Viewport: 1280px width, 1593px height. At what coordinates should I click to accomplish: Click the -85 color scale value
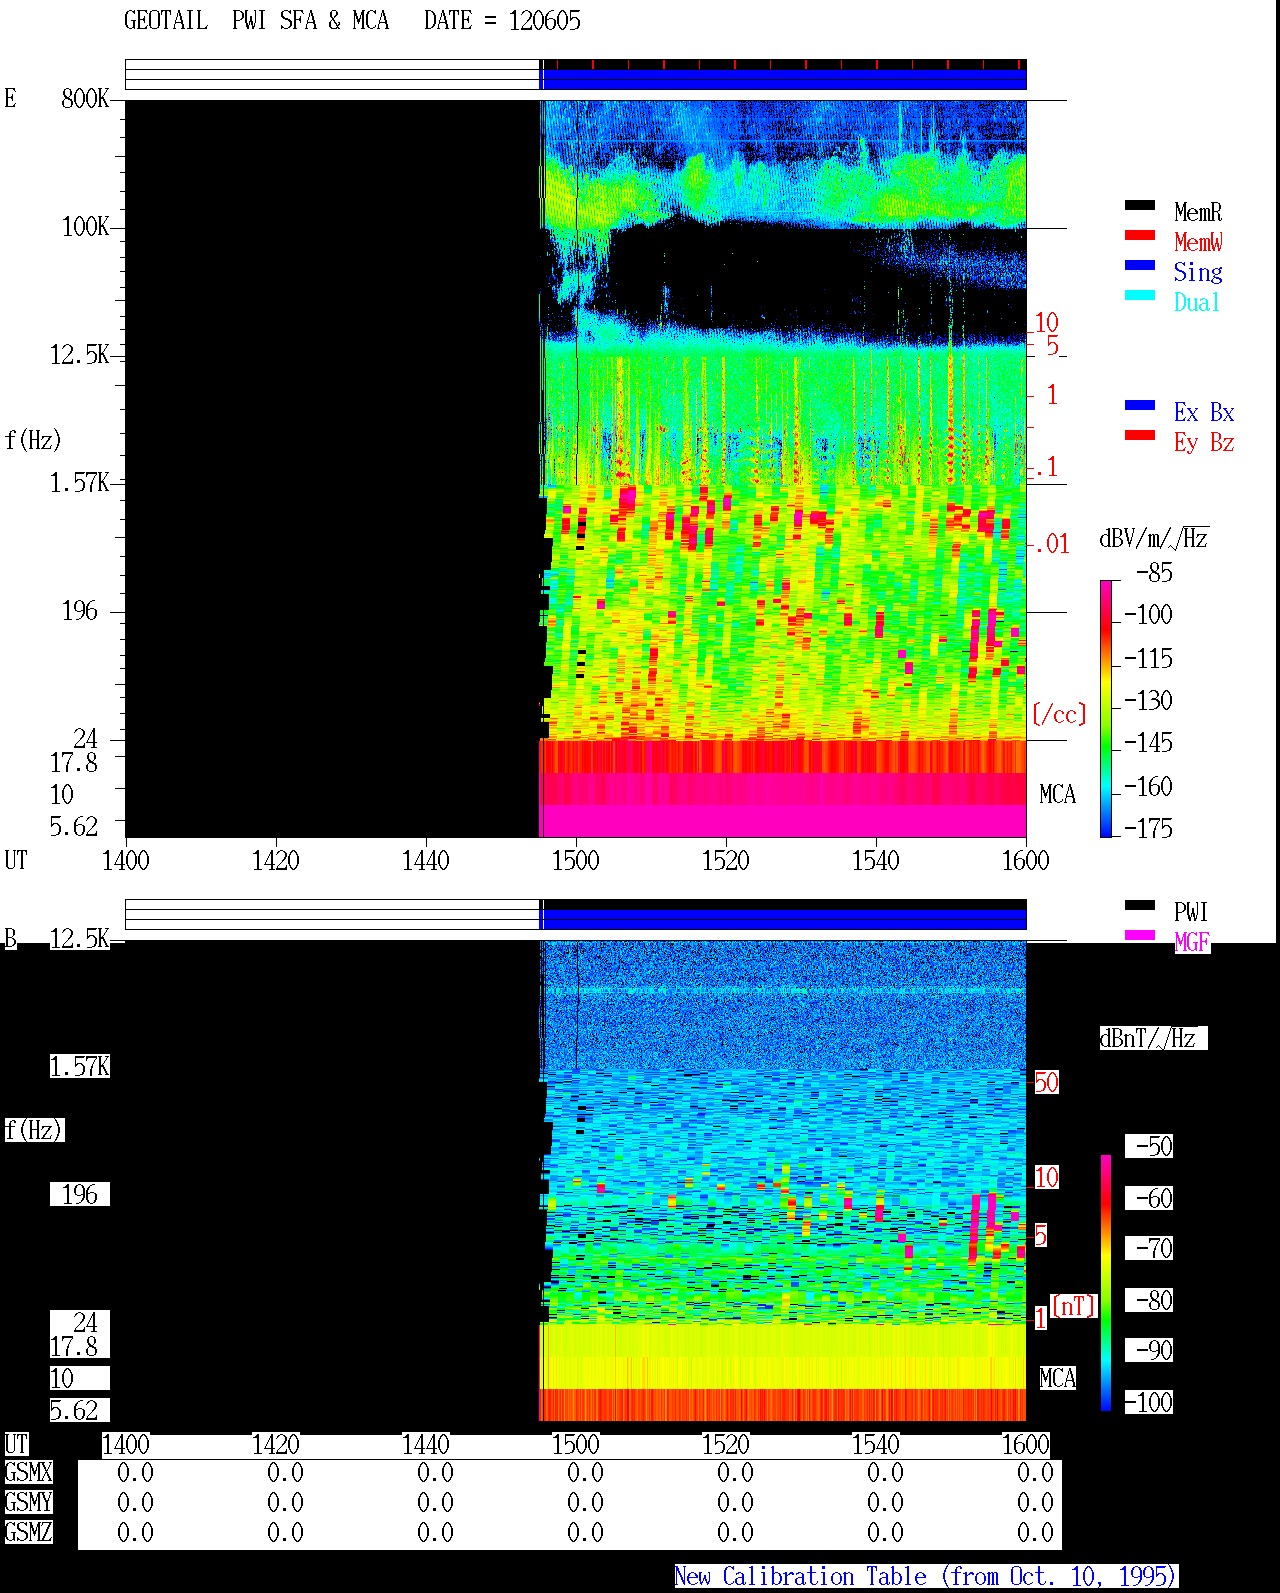click(1154, 573)
